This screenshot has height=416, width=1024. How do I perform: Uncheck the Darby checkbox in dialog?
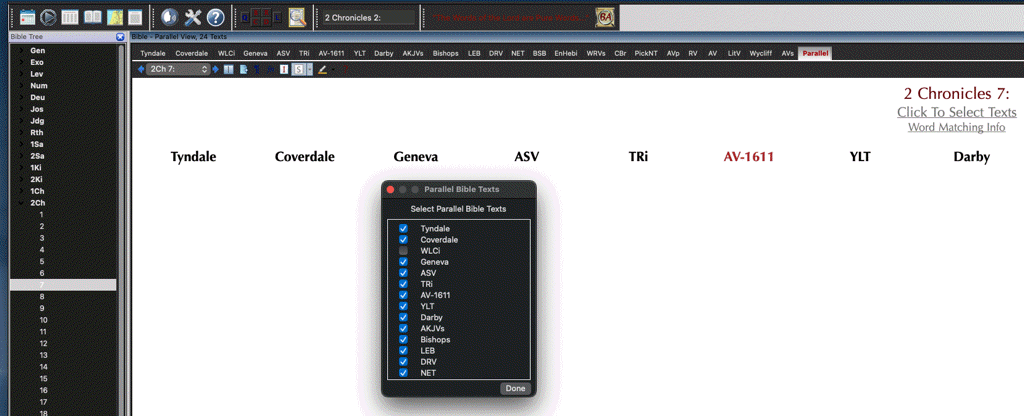(x=404, y=317)
